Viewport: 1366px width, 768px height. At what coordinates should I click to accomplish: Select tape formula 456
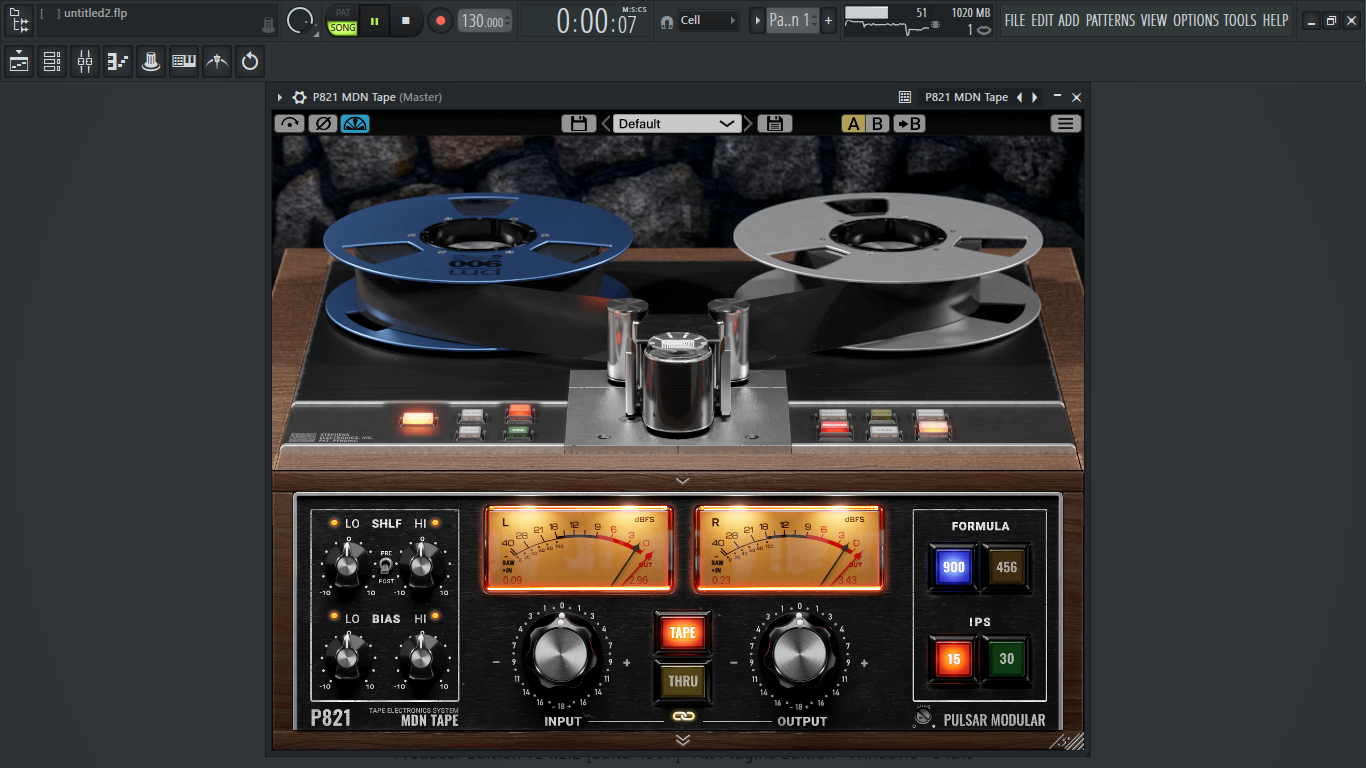coord(1006,567)
